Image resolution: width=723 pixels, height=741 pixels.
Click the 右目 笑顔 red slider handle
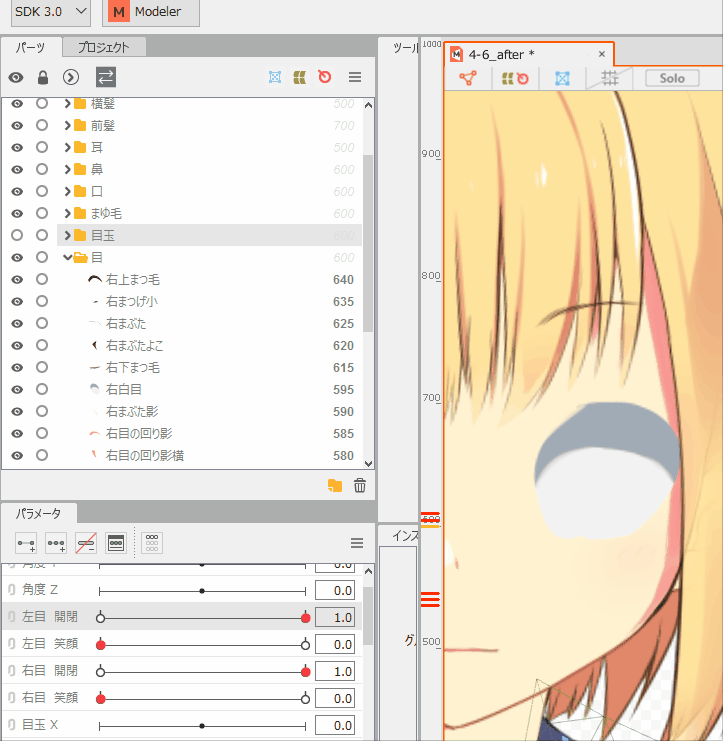point(100,698)
